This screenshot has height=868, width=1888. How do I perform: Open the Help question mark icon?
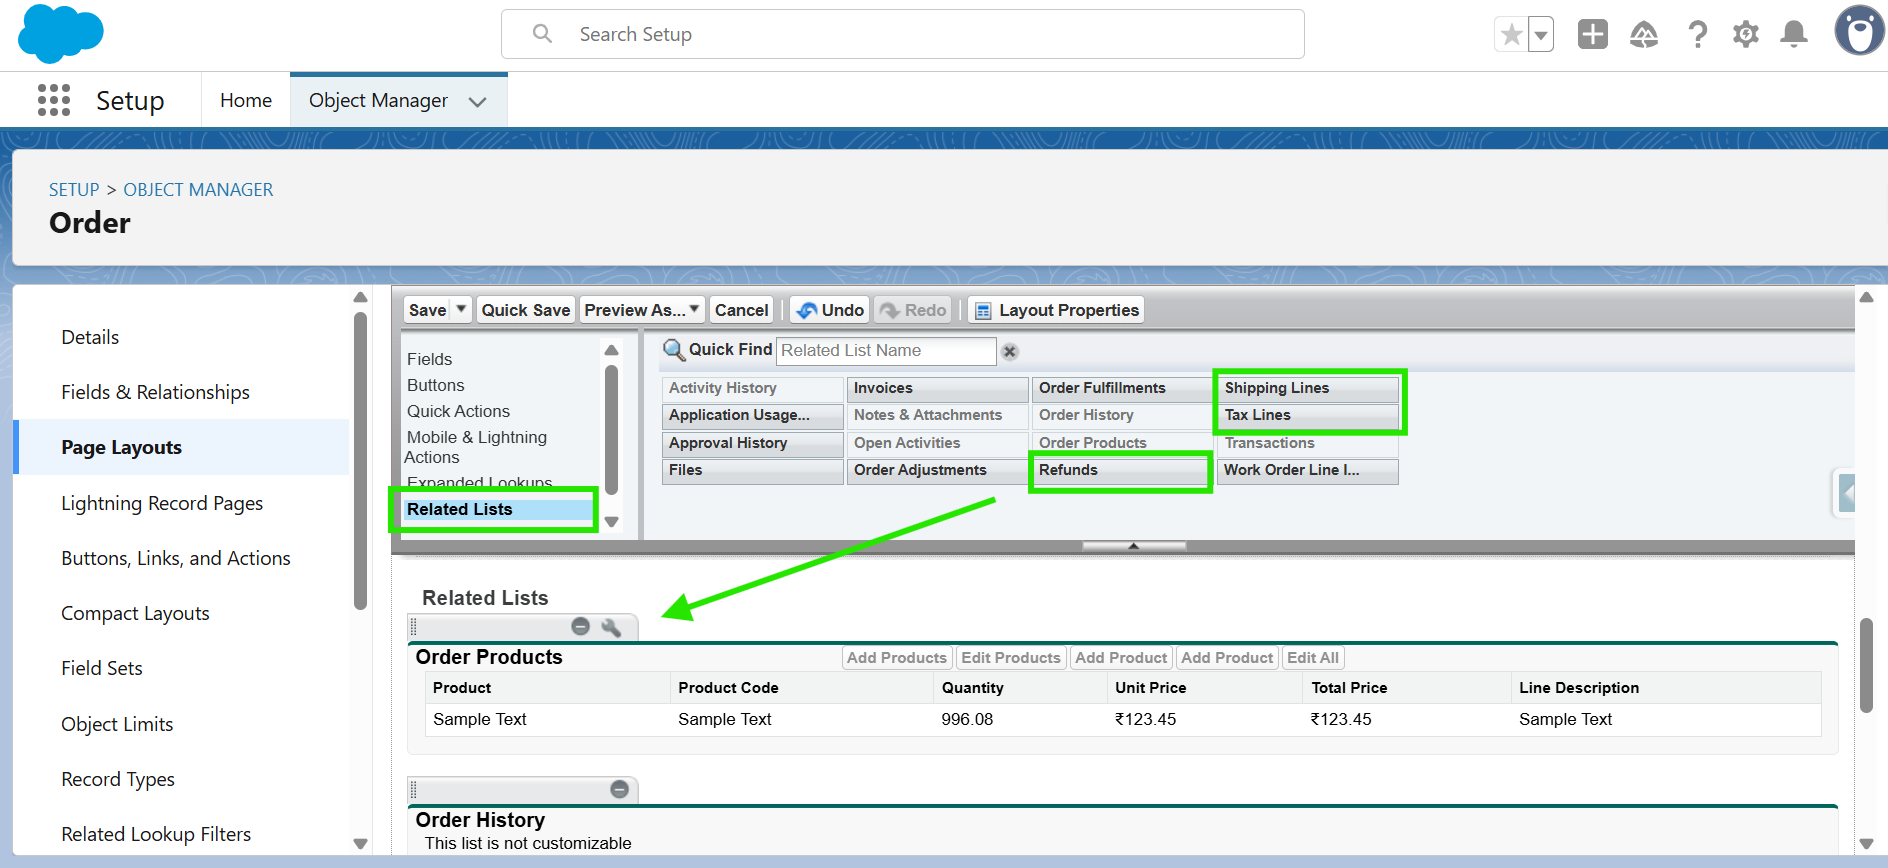(1697, 35)
